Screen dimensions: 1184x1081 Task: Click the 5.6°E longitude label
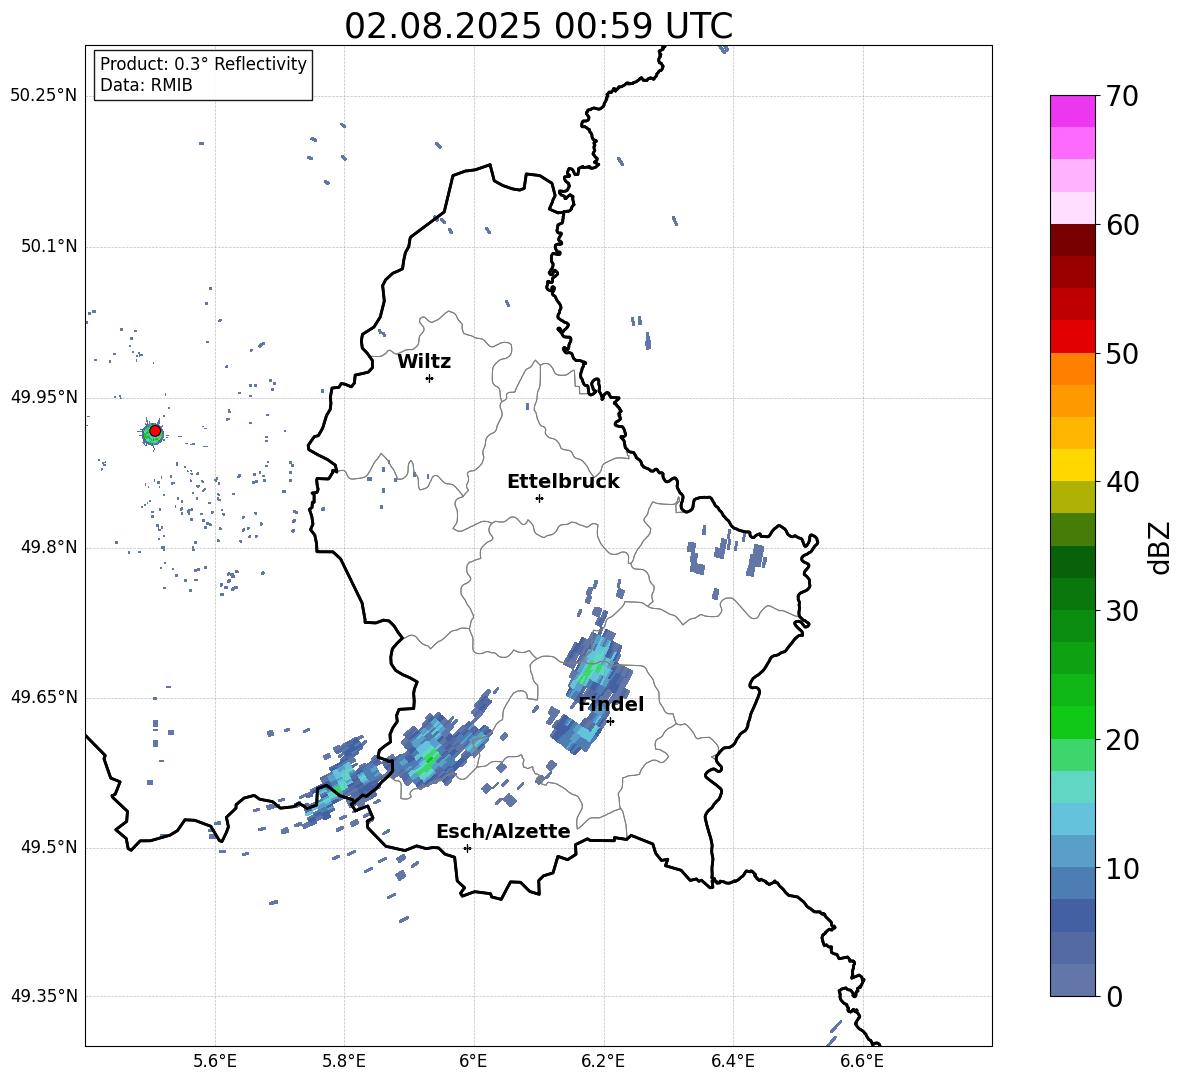(x=215, y=1061)
